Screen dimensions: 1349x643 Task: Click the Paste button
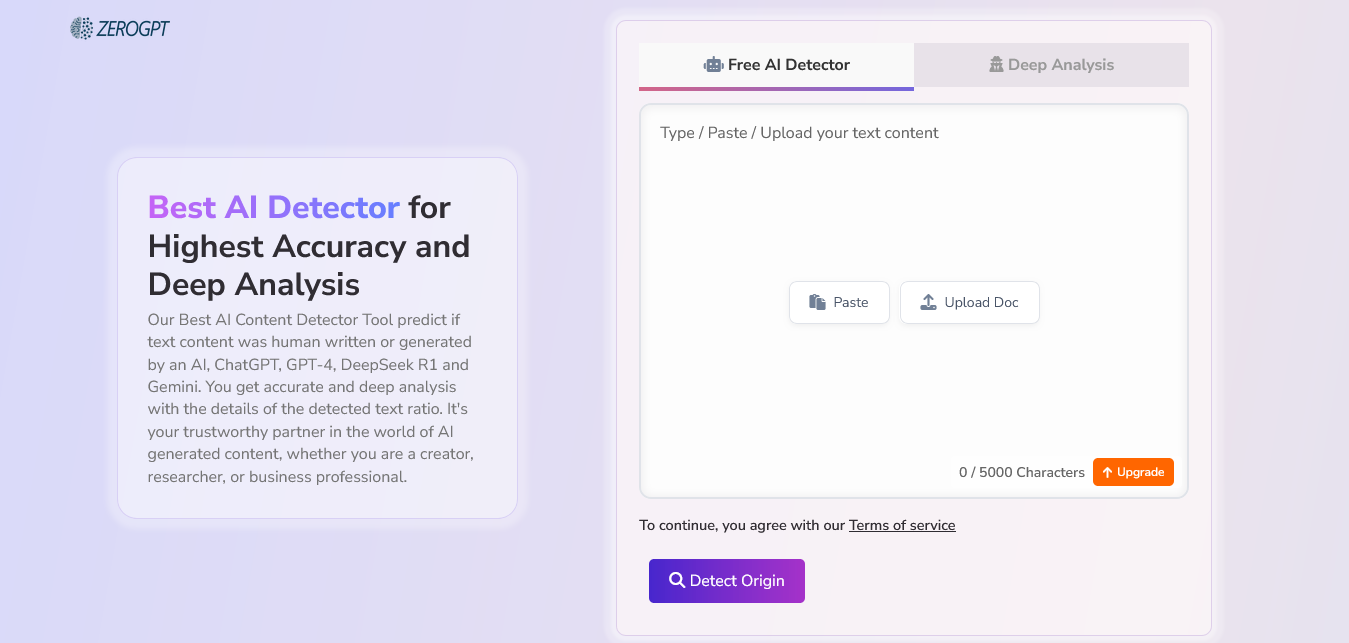coord(839,302)
